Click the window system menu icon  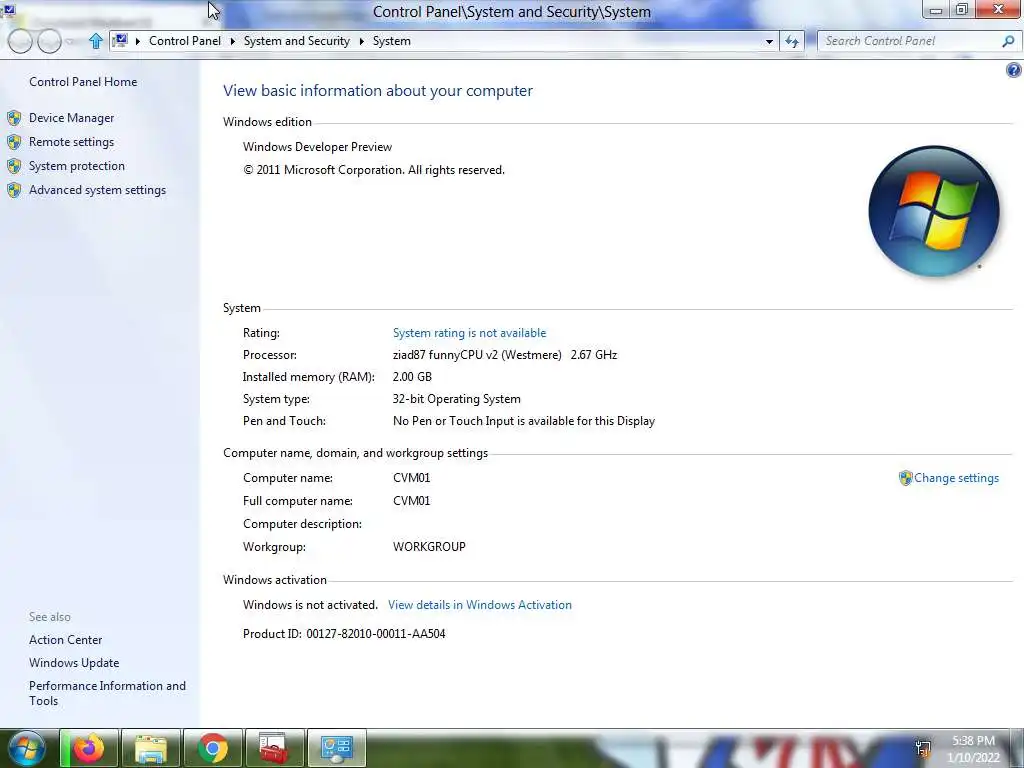point(9,9)
